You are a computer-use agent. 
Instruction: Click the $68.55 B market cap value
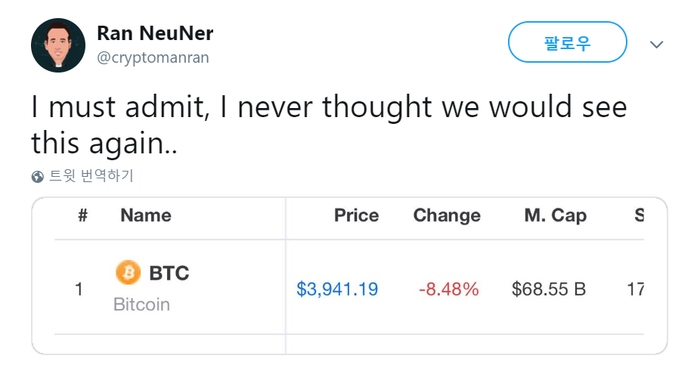tap(549, 289)
